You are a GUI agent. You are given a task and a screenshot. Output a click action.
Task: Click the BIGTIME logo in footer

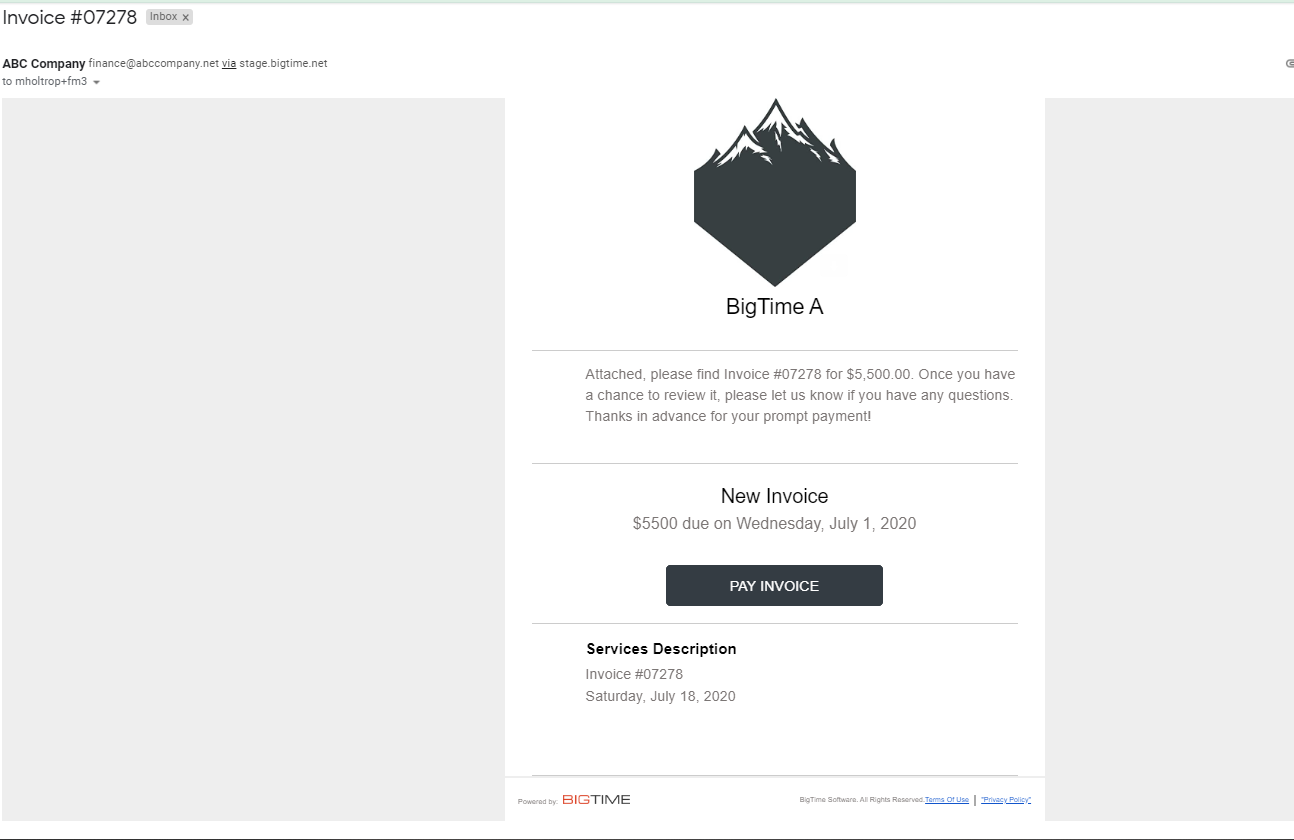pyautogui.click(x=596, y=799)
